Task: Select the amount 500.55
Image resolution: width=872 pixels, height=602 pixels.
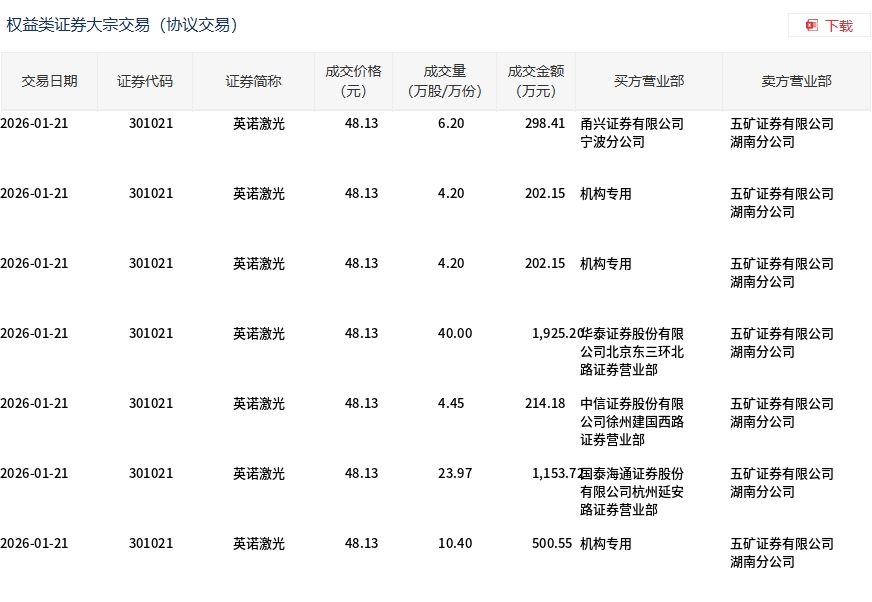Action: coord(552,544)
